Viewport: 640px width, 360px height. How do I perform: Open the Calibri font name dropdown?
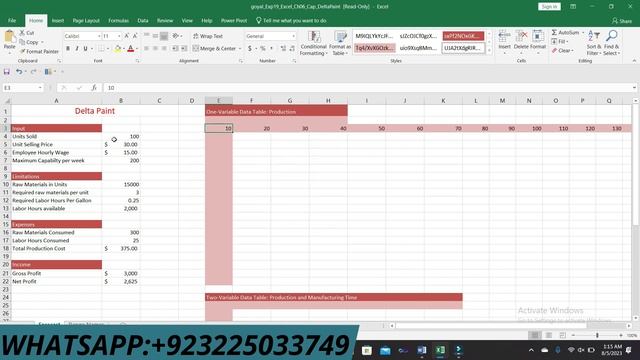click(x=99, y=36)
